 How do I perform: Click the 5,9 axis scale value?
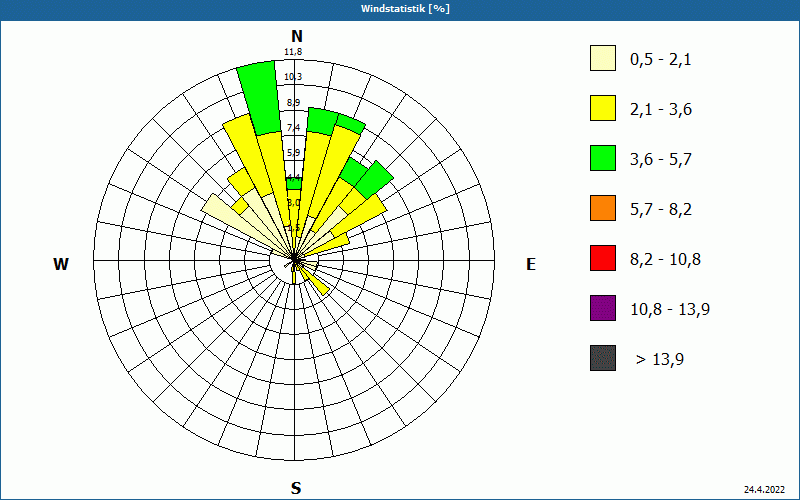click(293, 153)
